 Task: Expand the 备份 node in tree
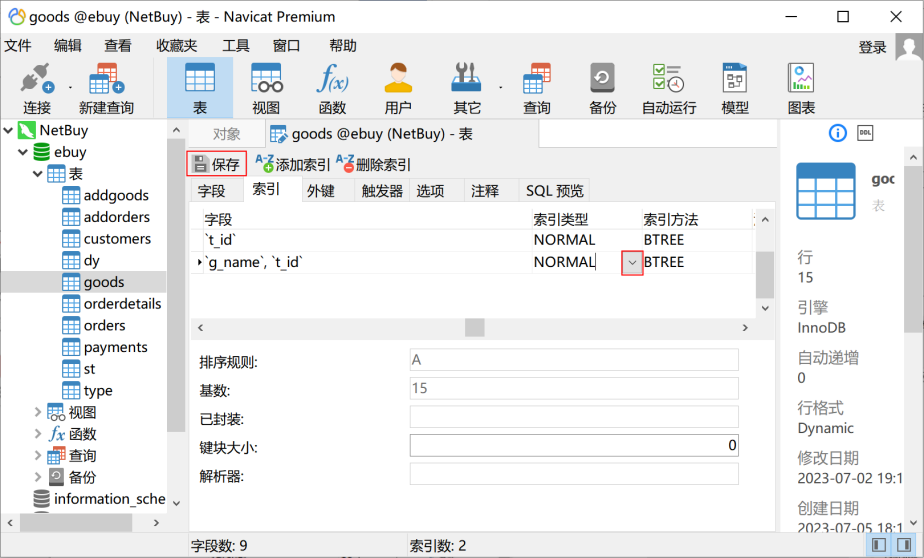[x=38, y=478]
